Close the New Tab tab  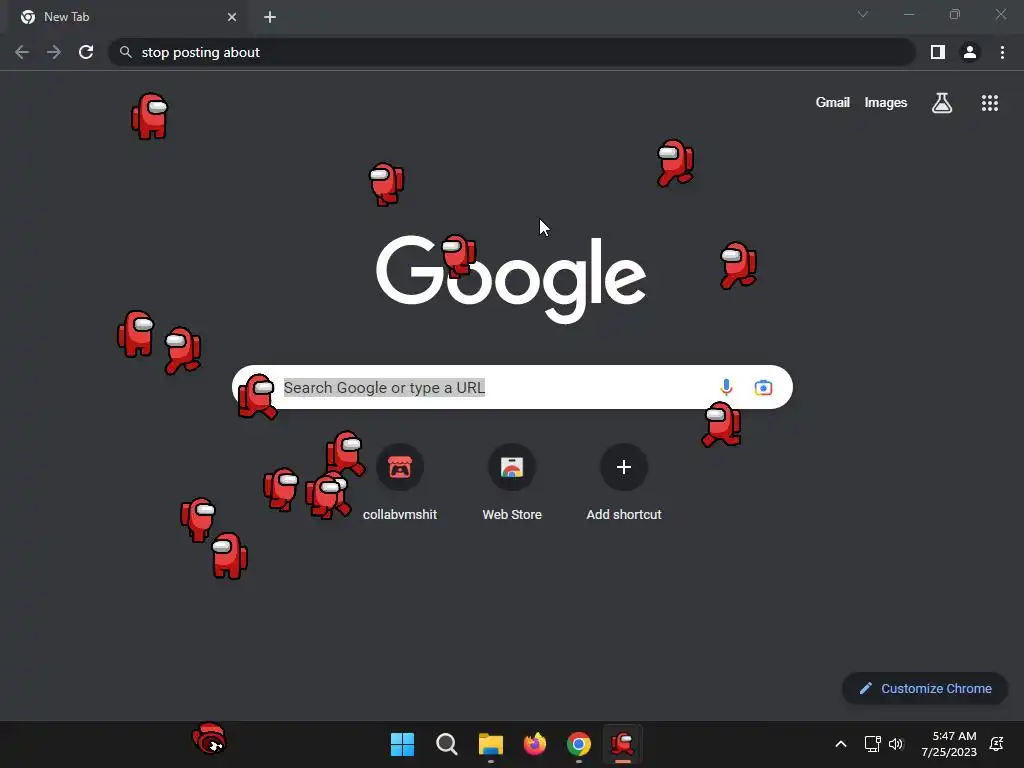point(232,17)
